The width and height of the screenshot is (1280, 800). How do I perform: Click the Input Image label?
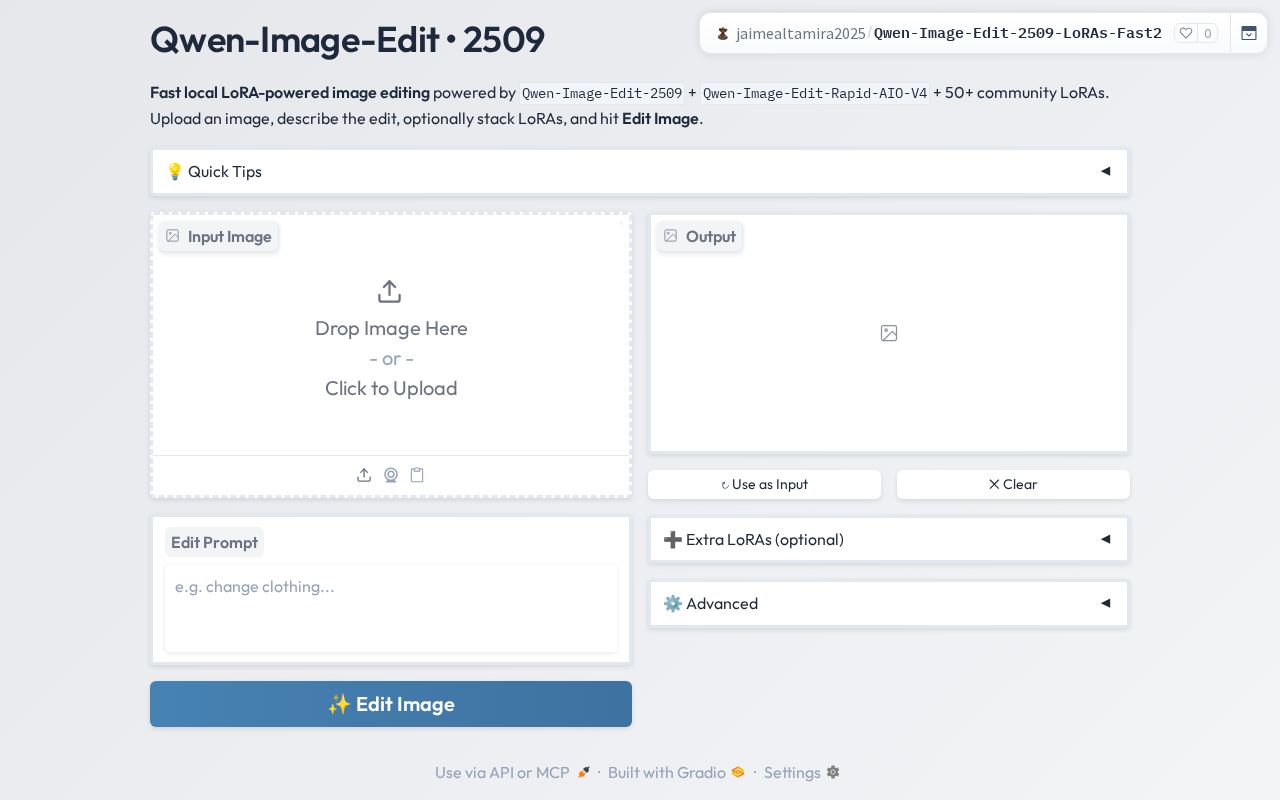pyautogui.click(x=219, y=237)
